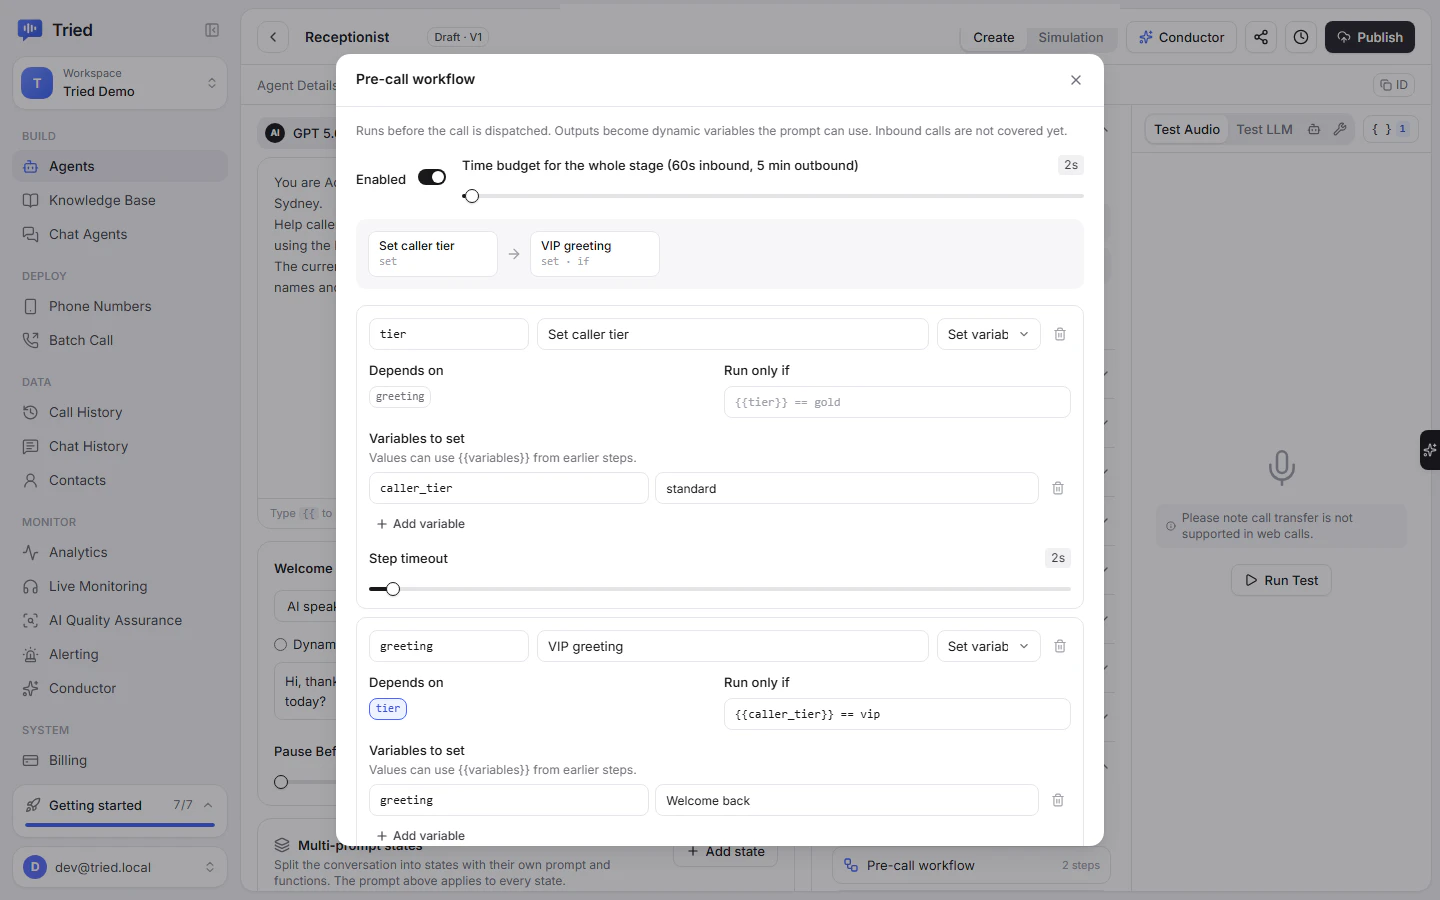
Task: Click the caller_tier variable name field
Action: click(509, 488)
